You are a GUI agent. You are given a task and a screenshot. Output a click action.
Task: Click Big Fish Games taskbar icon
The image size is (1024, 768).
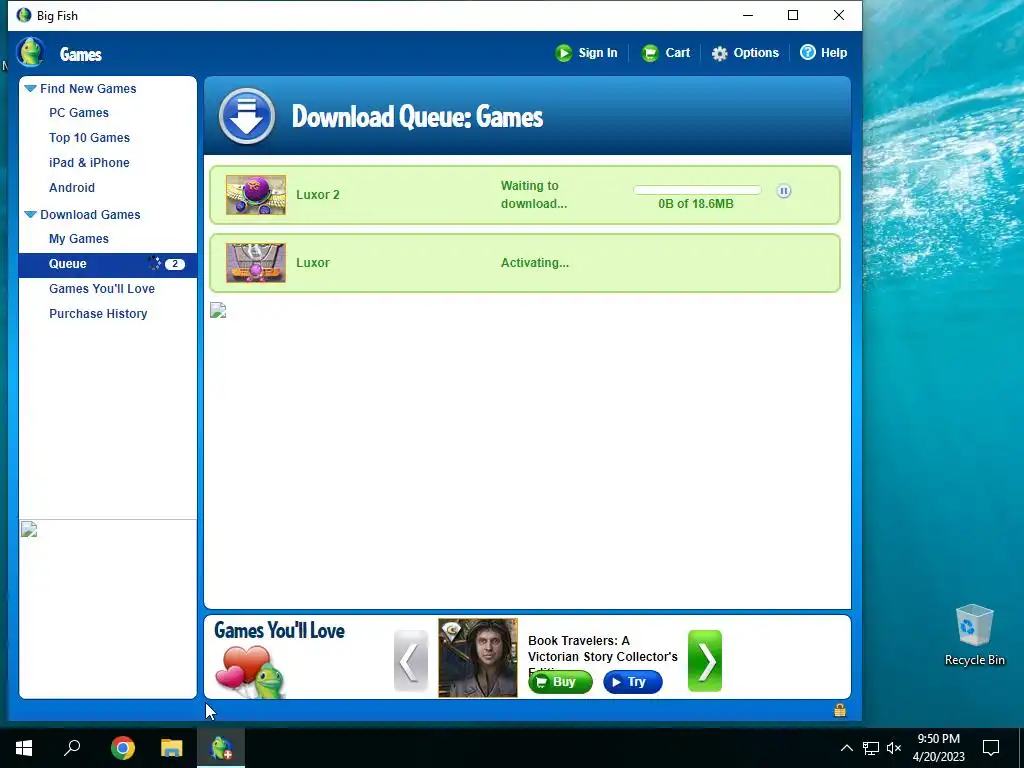tap(221, 748)
